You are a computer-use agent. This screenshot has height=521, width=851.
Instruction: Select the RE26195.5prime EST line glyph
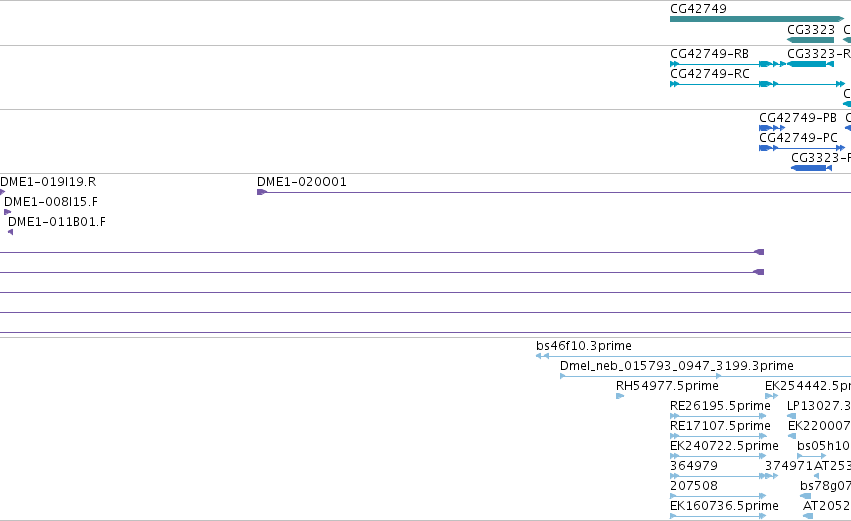(x=718, y=416)
